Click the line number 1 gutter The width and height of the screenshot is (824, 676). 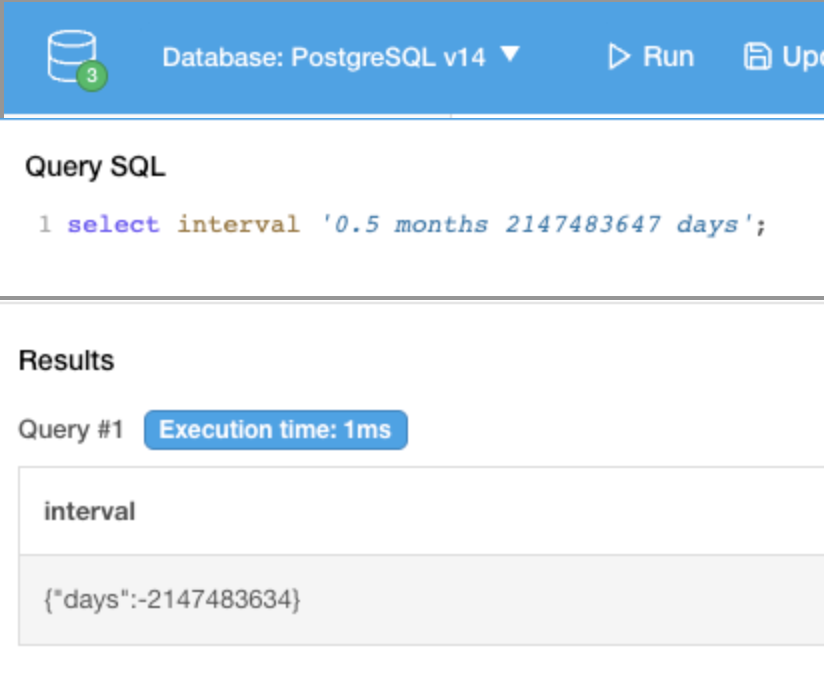point(45,225)
